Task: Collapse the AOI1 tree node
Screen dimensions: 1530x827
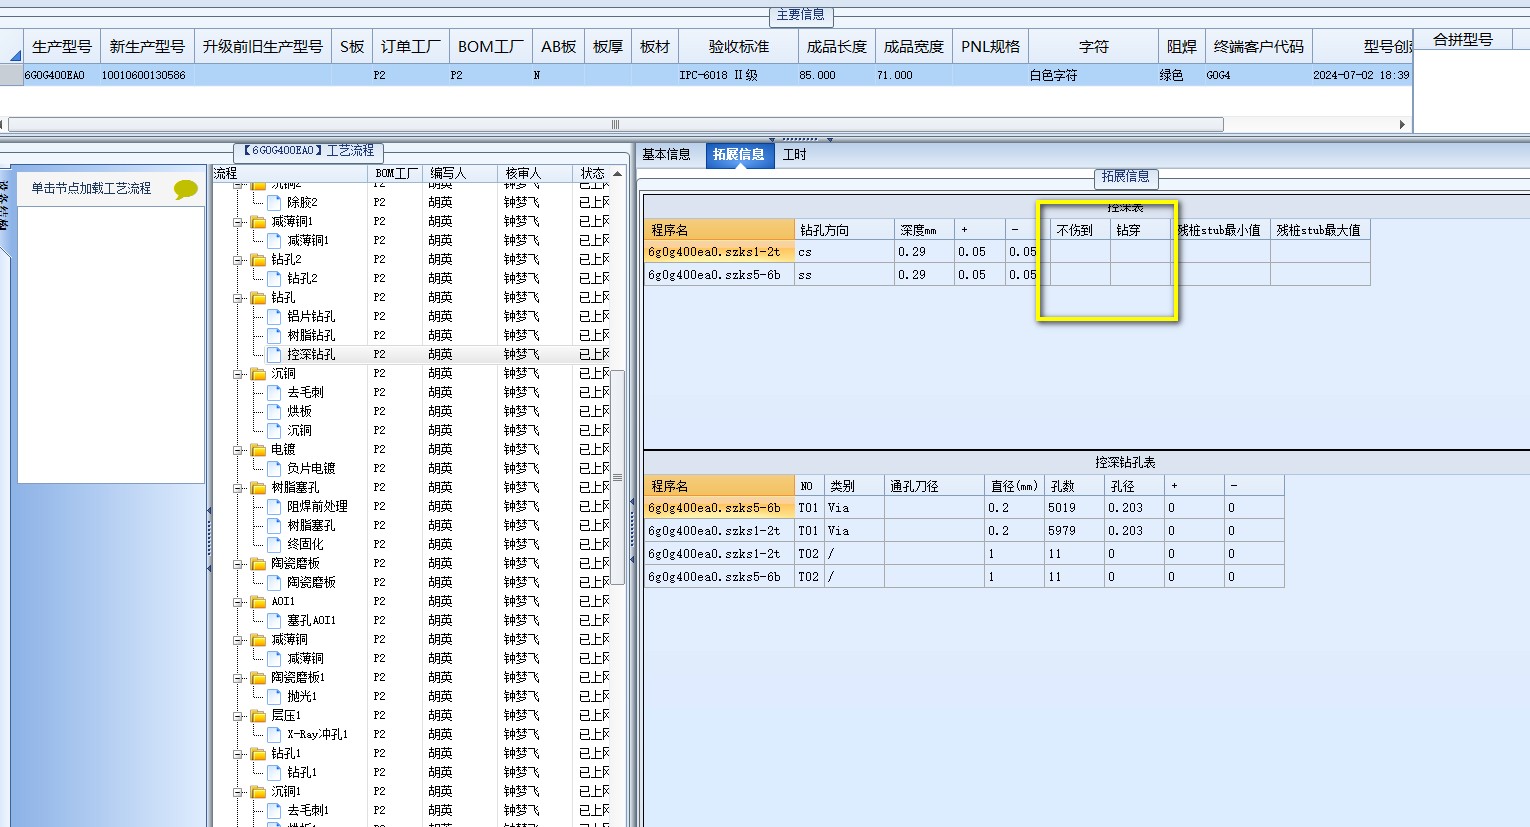Action: coord(239,602)
